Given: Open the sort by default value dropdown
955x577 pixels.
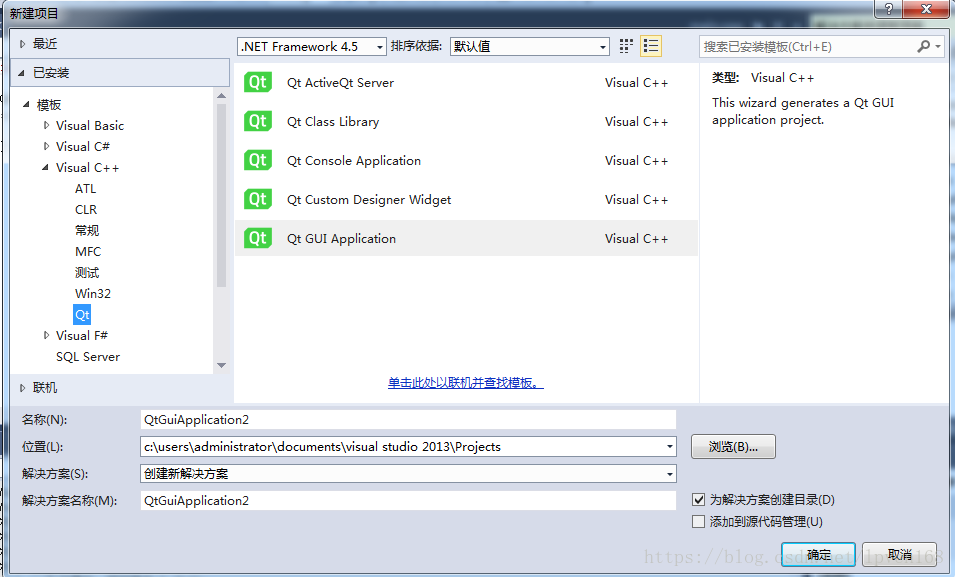Looking at the screenshot, I should (x=530, y=46).
